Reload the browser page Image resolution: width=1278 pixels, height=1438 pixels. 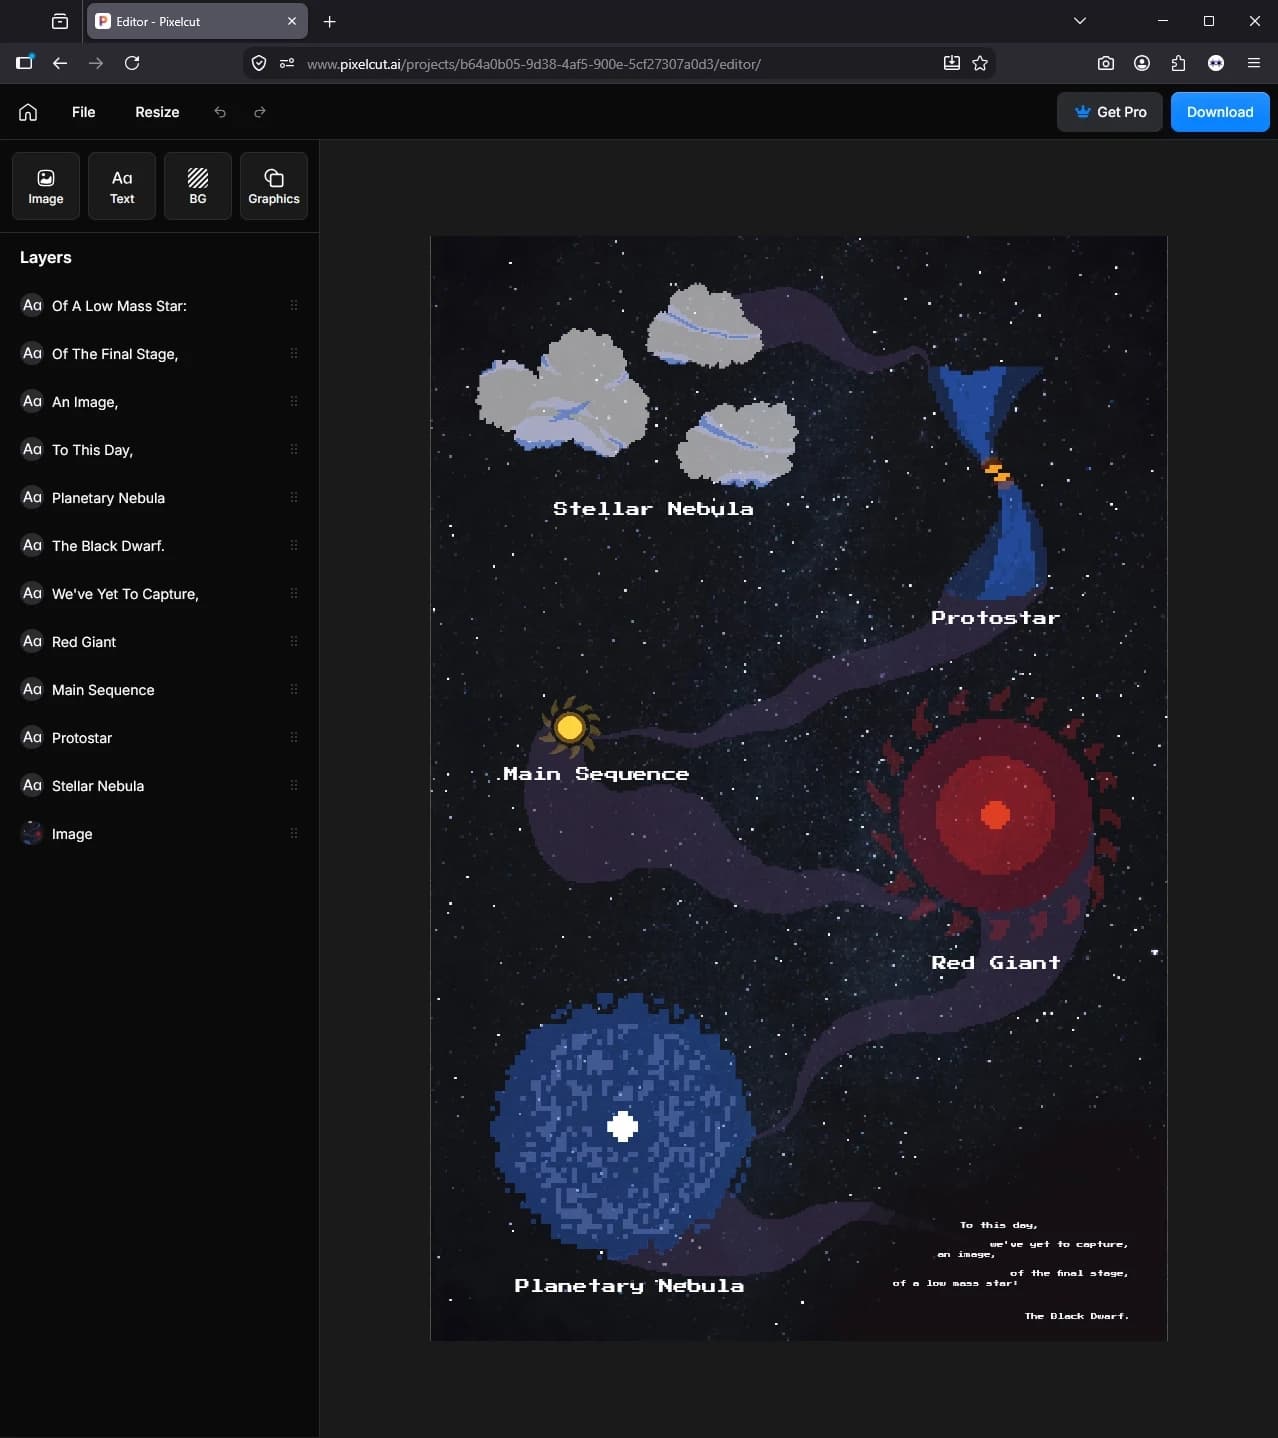132,63
